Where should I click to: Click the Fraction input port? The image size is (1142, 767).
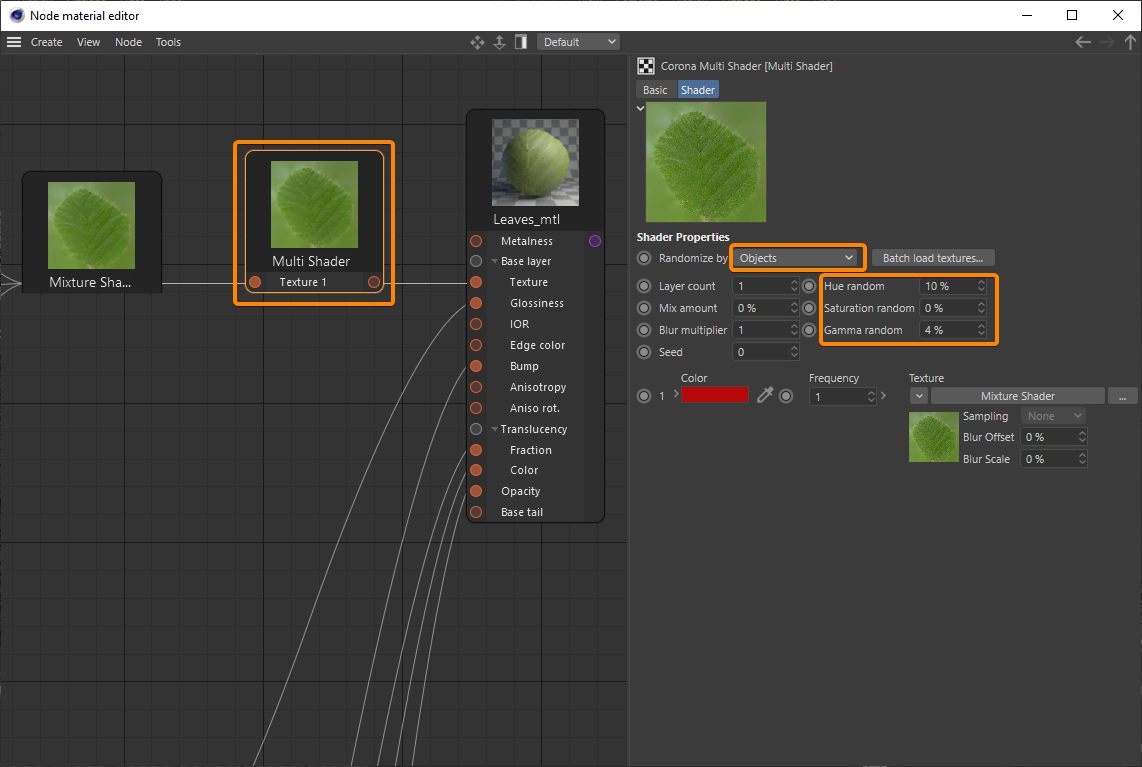click(x=476, y=450)
